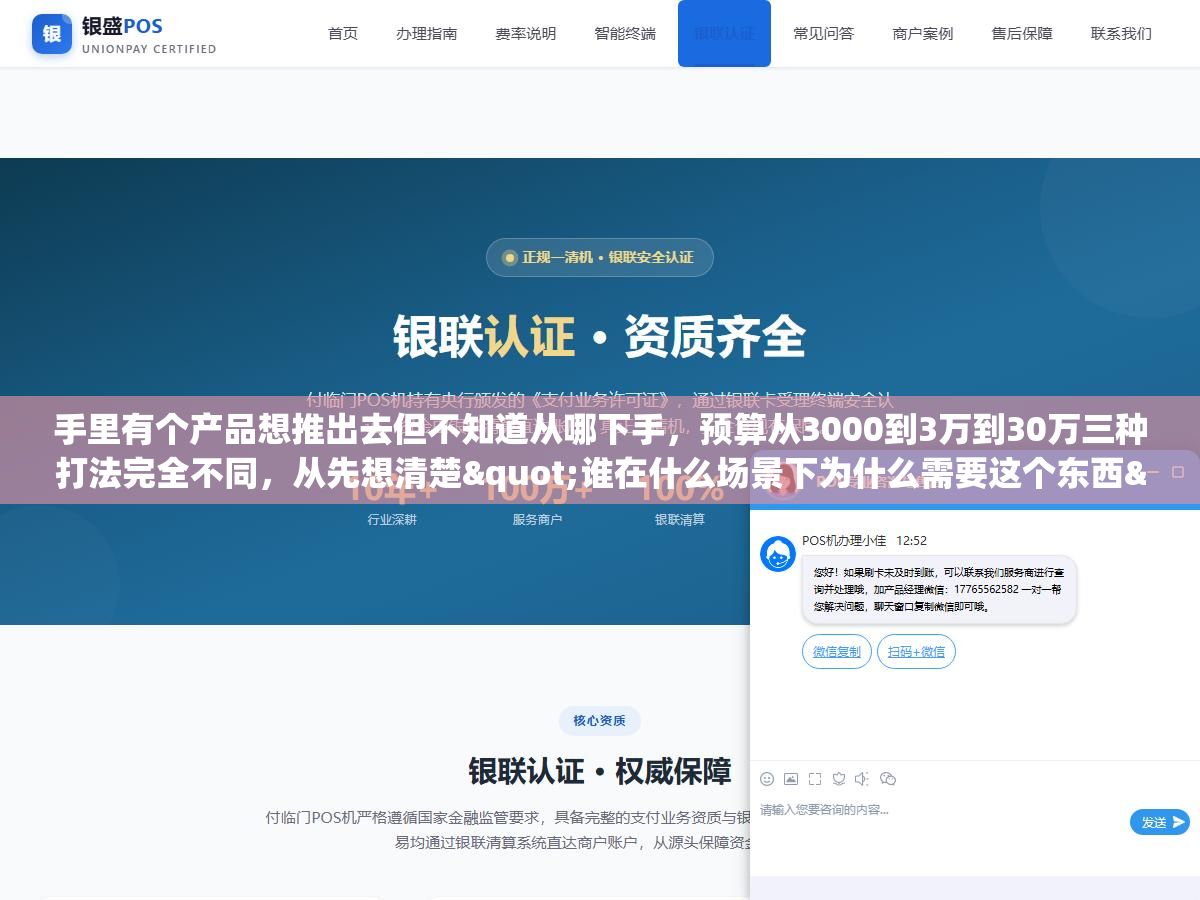Viewport: 1200px width, 900px height.
Task: Open 售后保障 navigation item
Action: 1022,33
